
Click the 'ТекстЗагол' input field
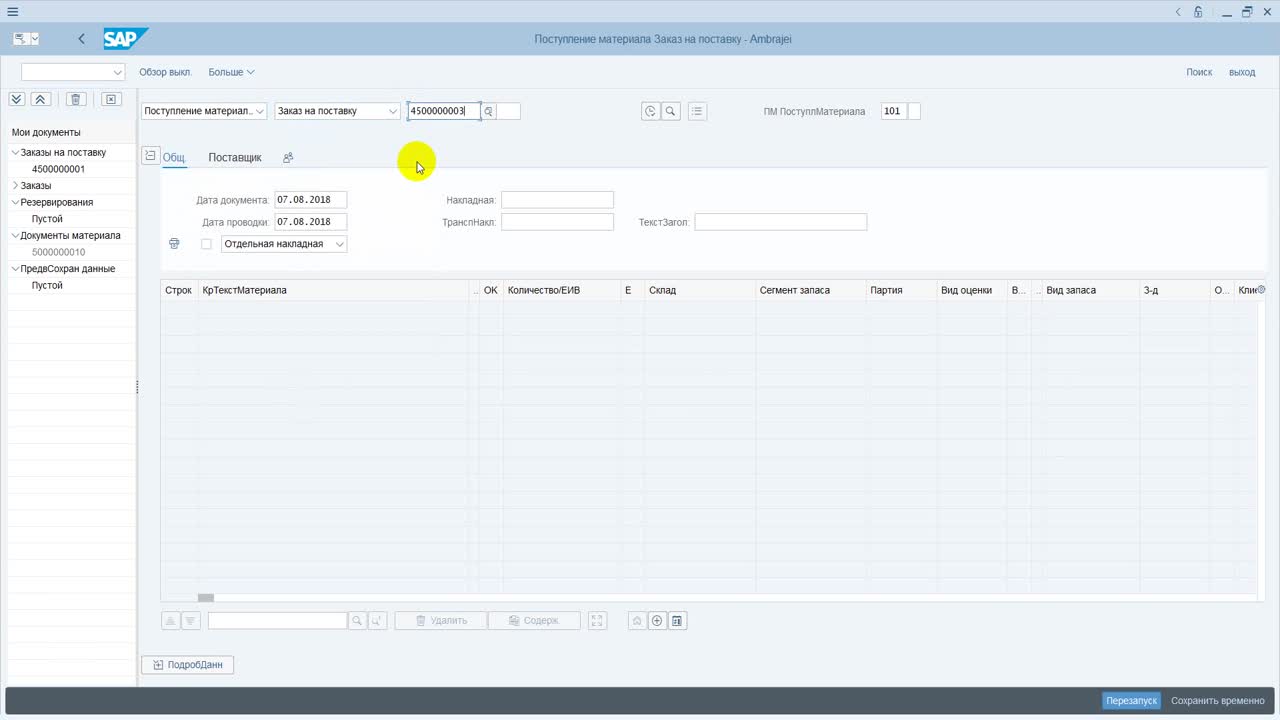tap(781, 222)
